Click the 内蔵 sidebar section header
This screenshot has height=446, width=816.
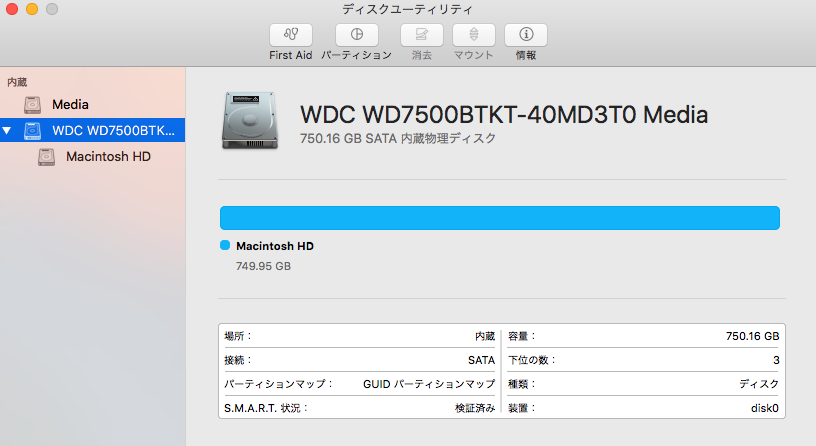(x=17, y=82)
